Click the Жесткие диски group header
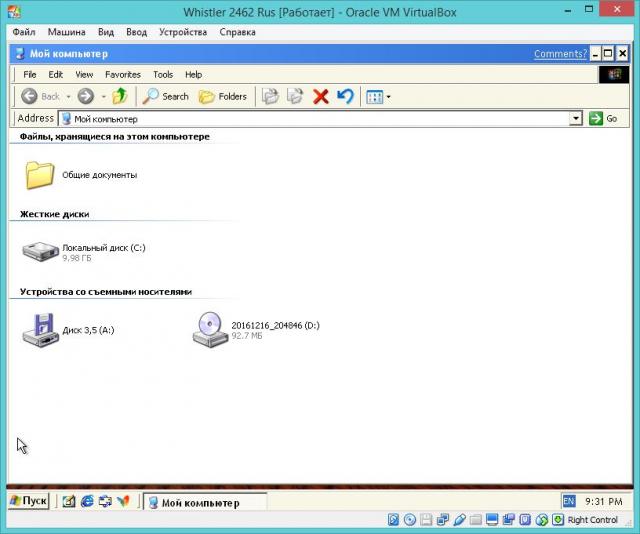640x534 pixels. (54, 214)
